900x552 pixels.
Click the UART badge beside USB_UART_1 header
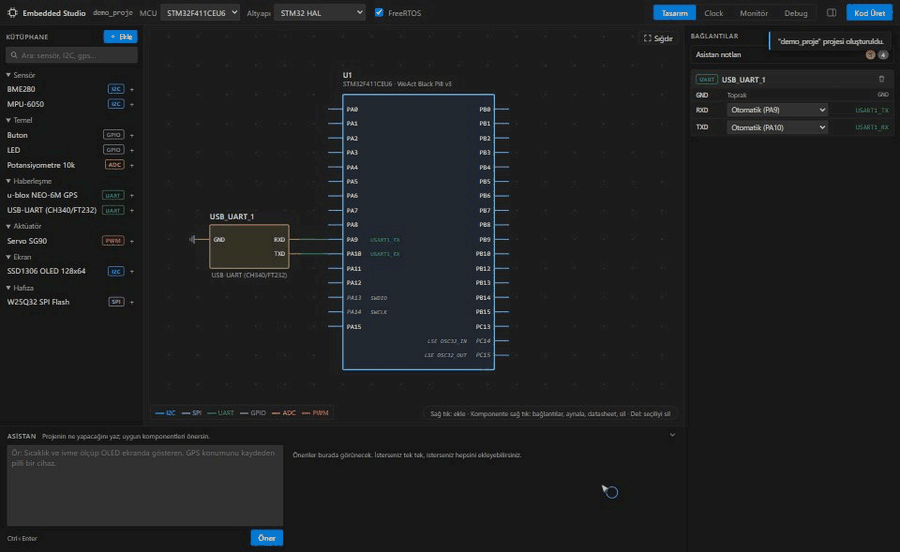[x=707, y=79]
